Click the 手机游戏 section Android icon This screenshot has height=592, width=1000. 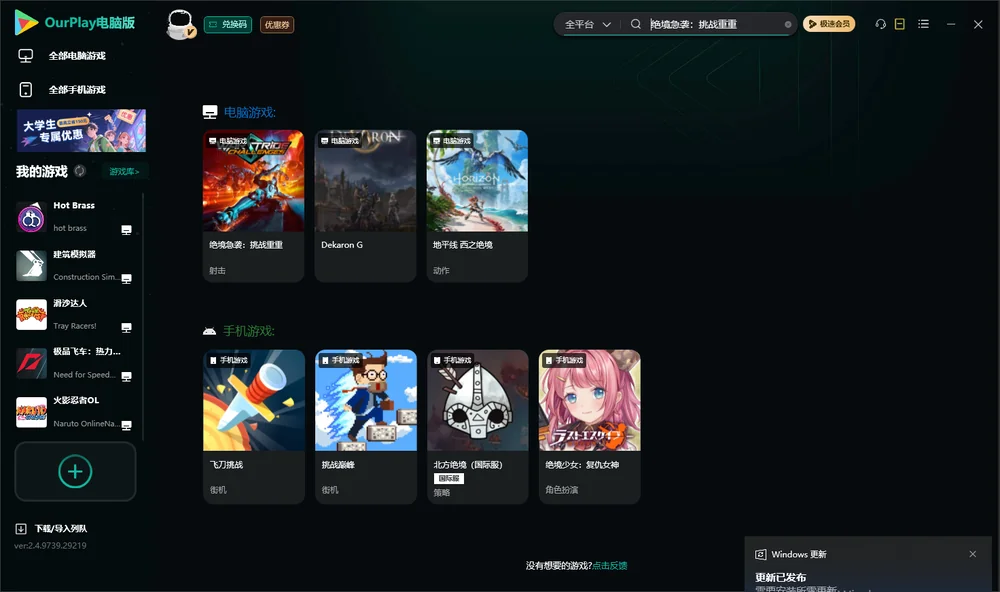pos(209,331)
